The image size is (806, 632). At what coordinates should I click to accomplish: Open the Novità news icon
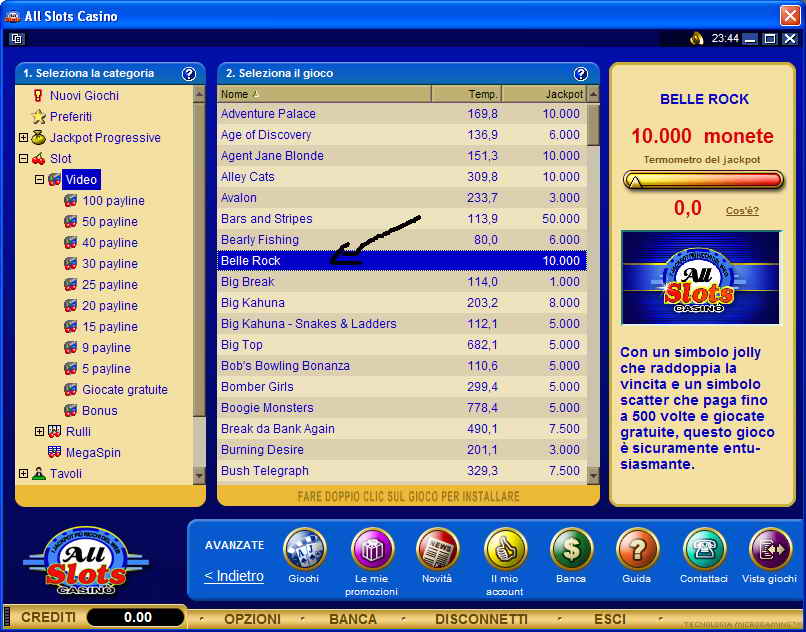(x=437, y=550)
